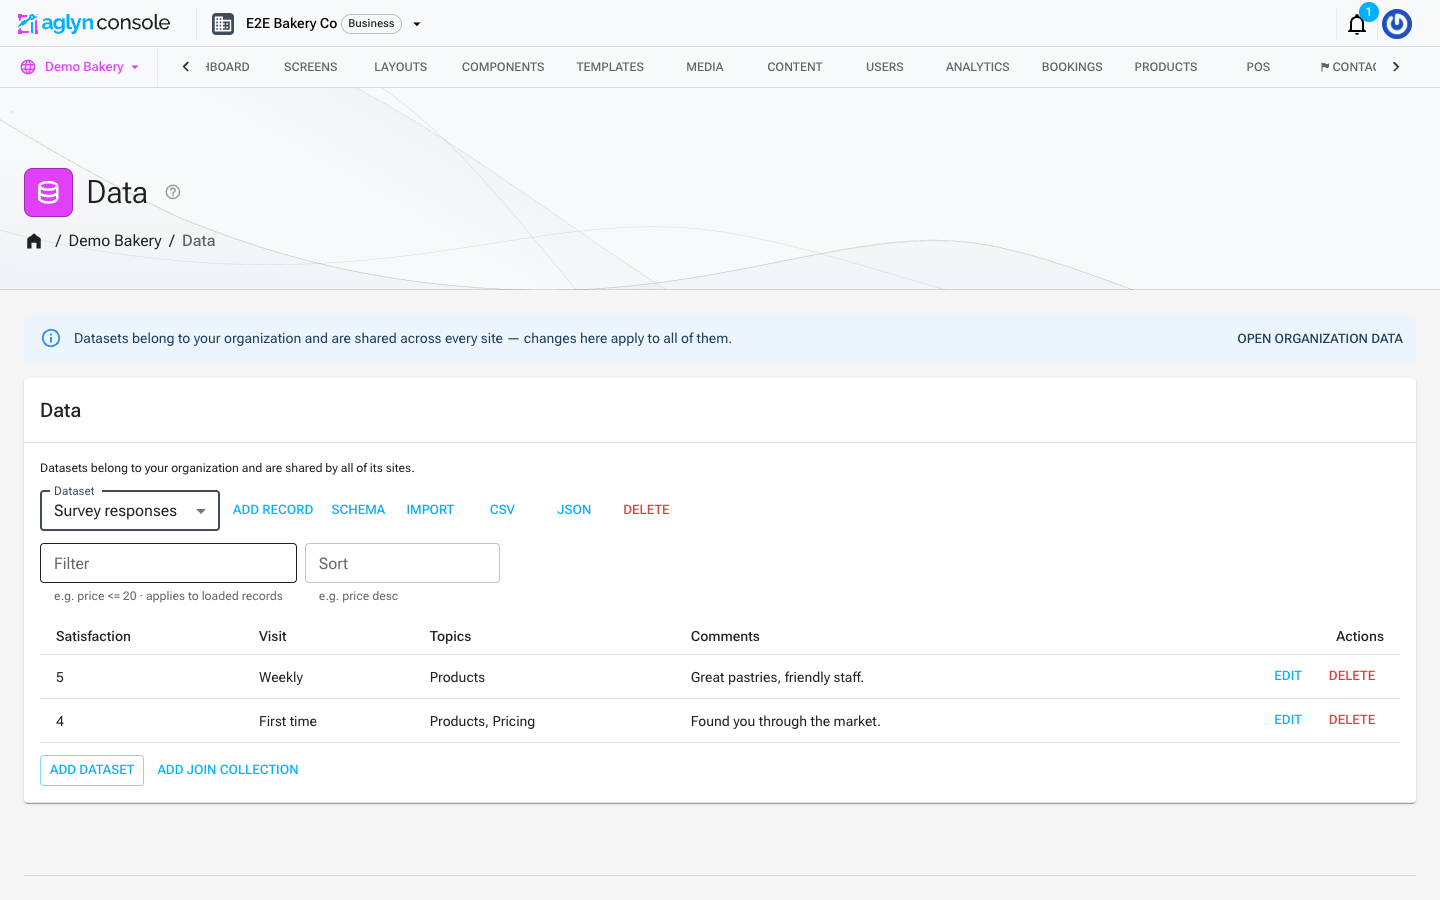
Task: Open the Demo Bakery site selector
Action: tap(80, 67)
